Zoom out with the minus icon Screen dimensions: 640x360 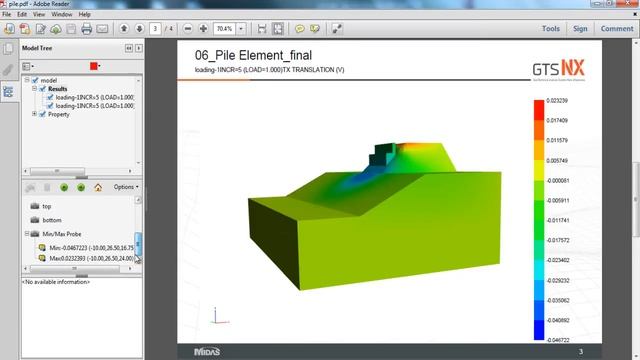[x=188, y=29]
